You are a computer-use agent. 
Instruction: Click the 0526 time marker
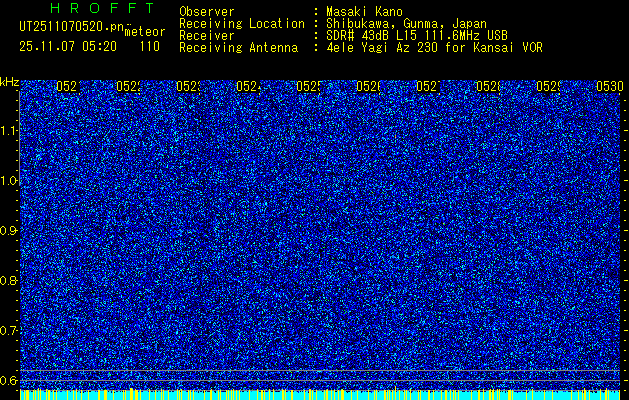[368, 86]
